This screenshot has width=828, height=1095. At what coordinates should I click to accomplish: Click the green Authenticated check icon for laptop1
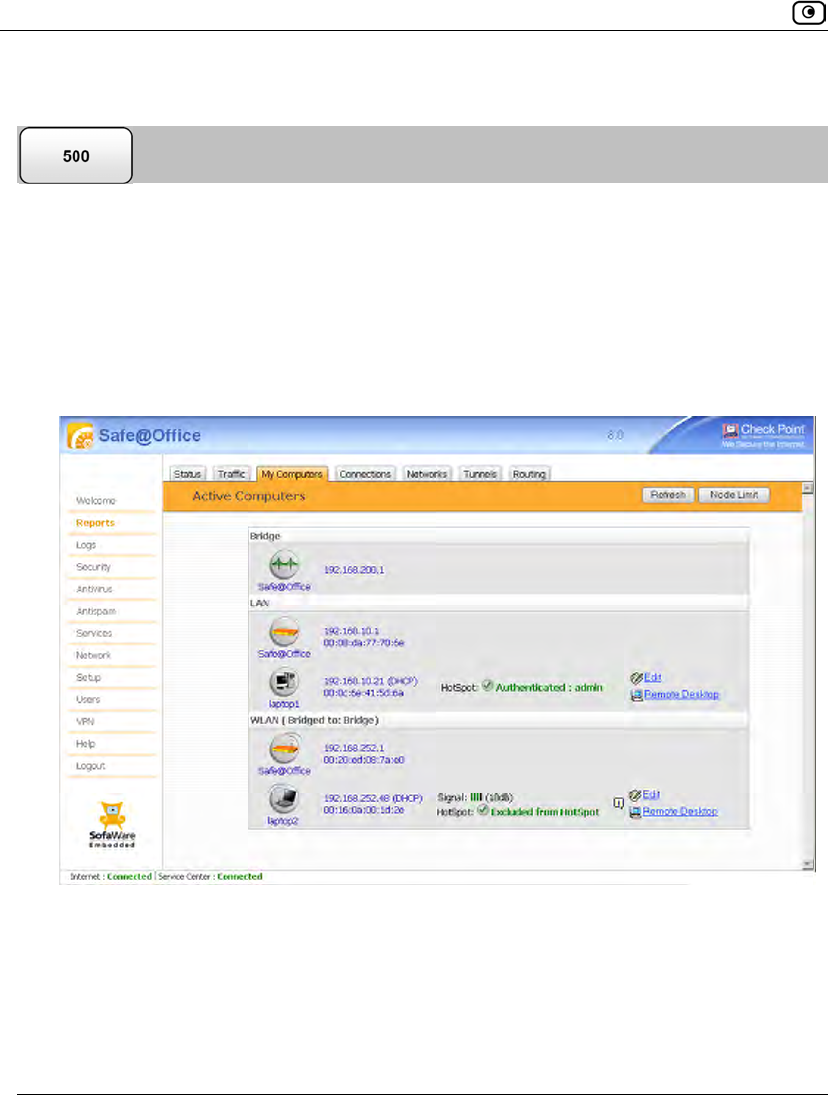[487, 686]
